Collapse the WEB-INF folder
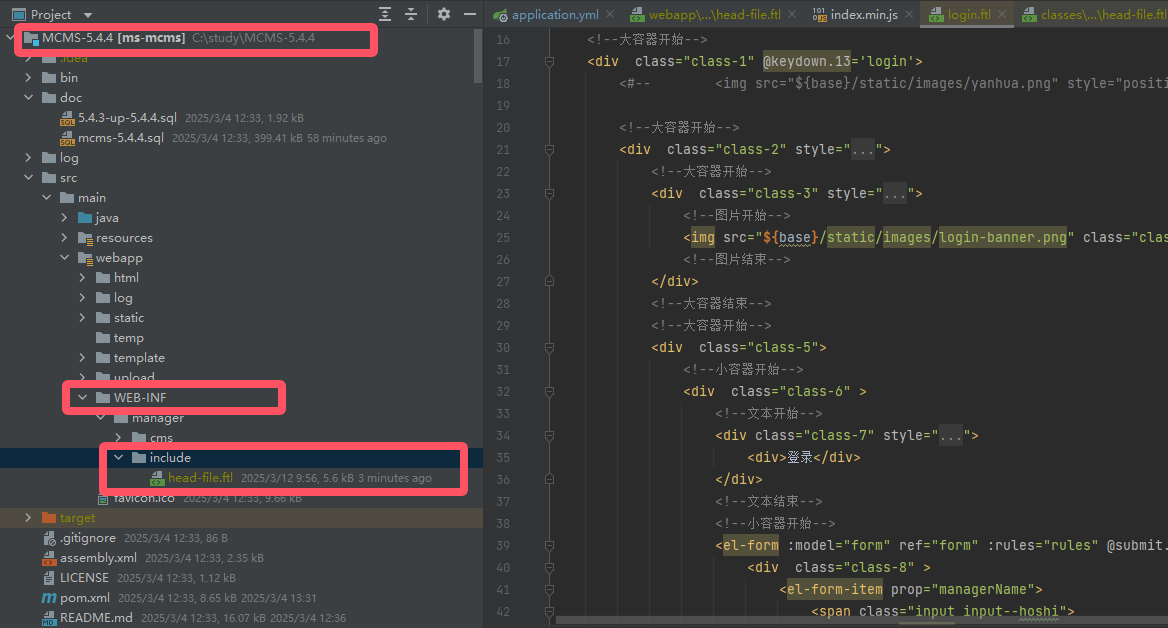 82,398
